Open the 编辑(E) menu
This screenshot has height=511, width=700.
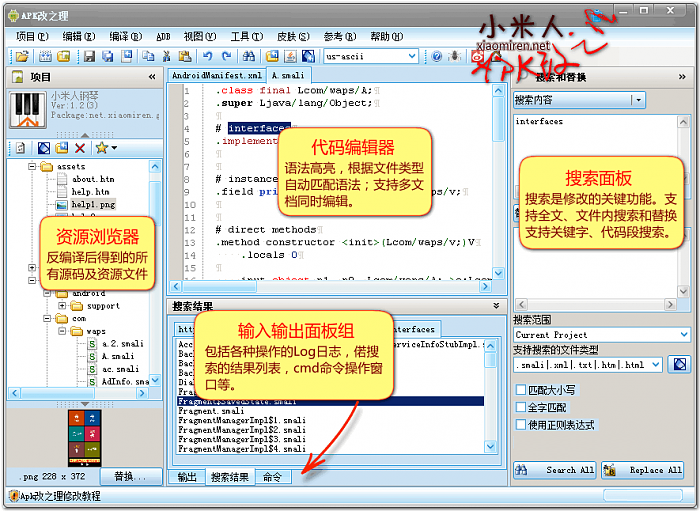79,36
